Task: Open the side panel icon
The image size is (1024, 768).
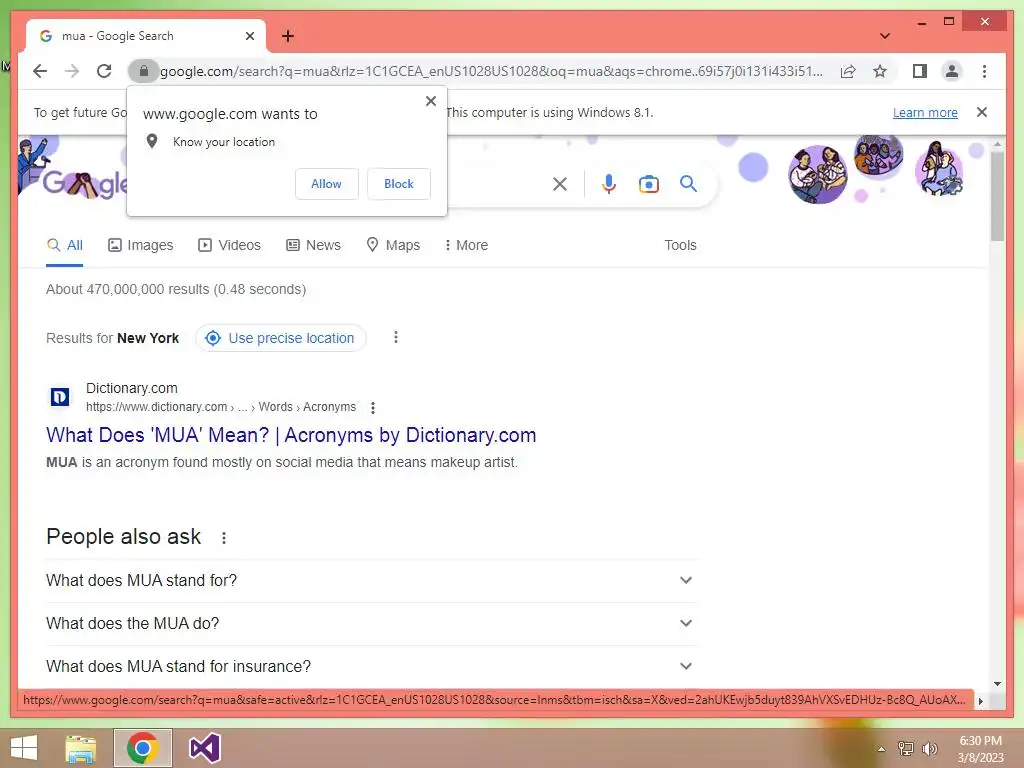Action: tap(920, 71)
